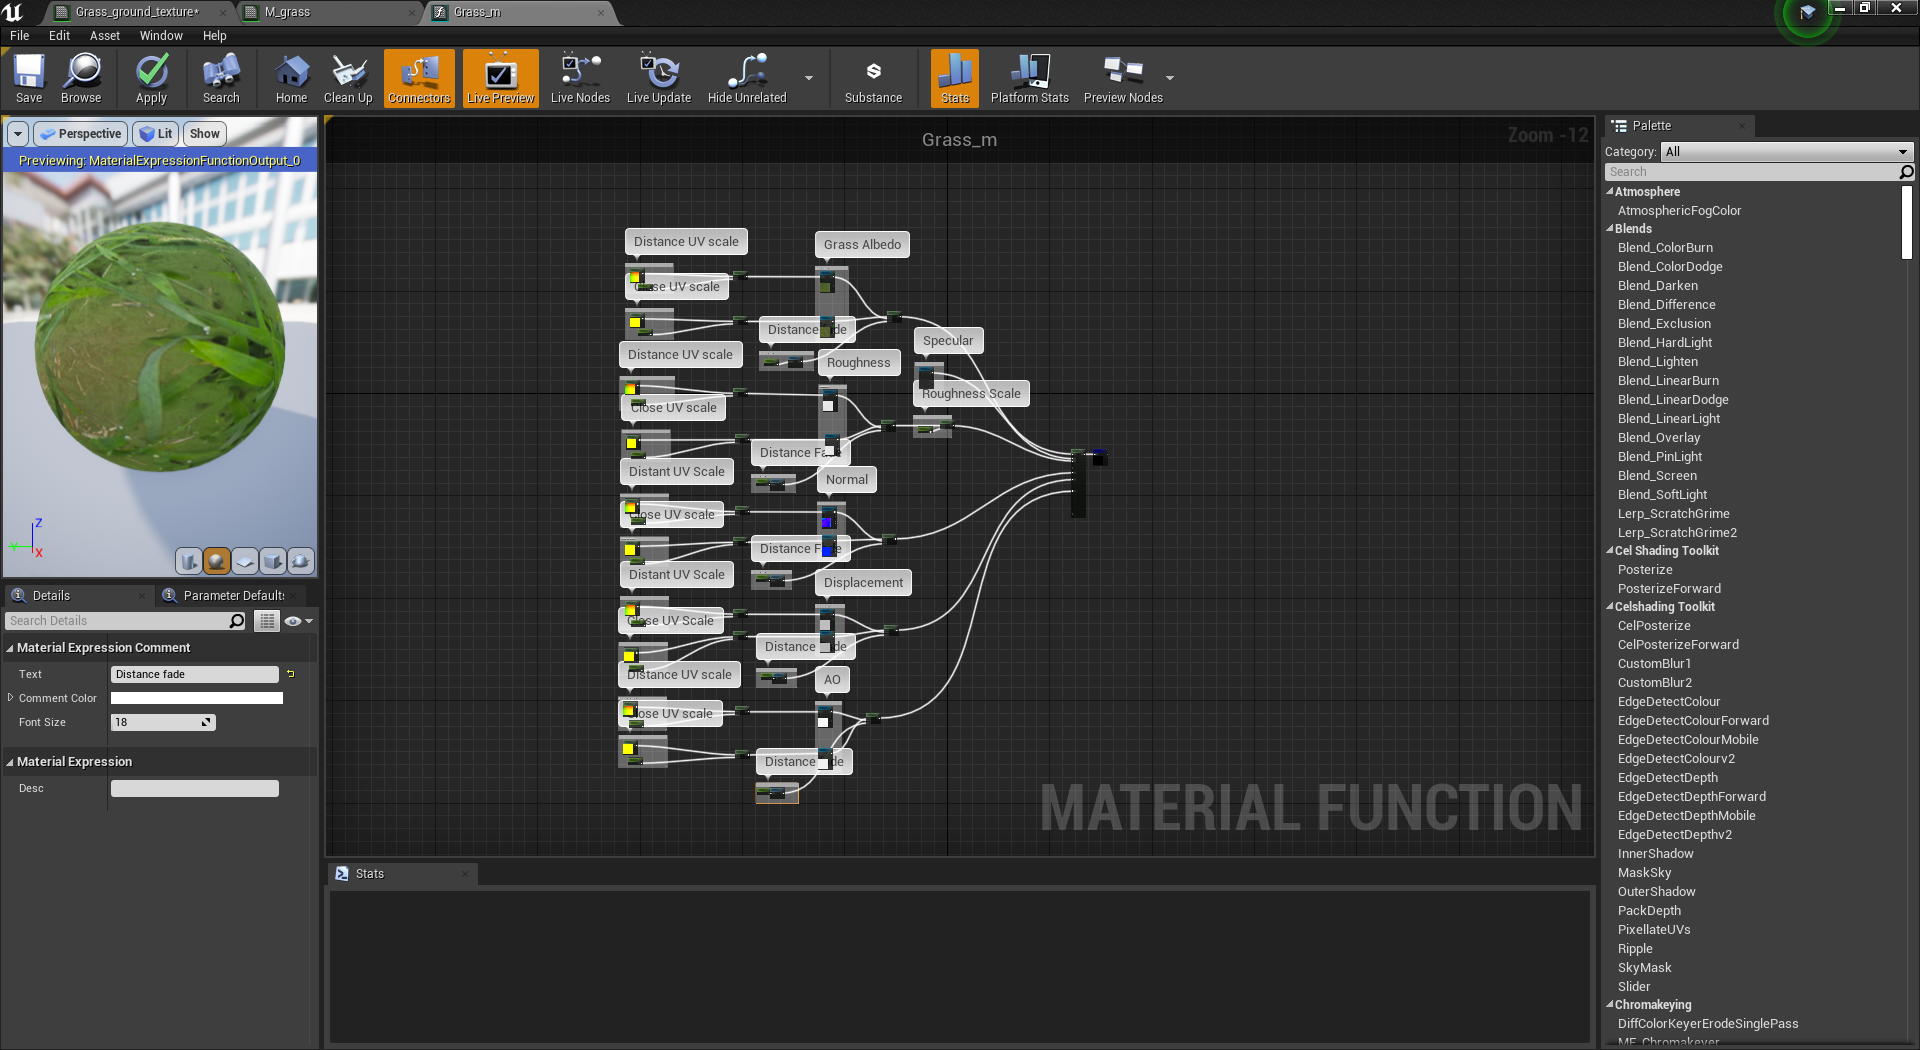Viewport: 1920px width, 1050px height.
Task: Open the Substance toolbar icon
Action: click(873, 78)
